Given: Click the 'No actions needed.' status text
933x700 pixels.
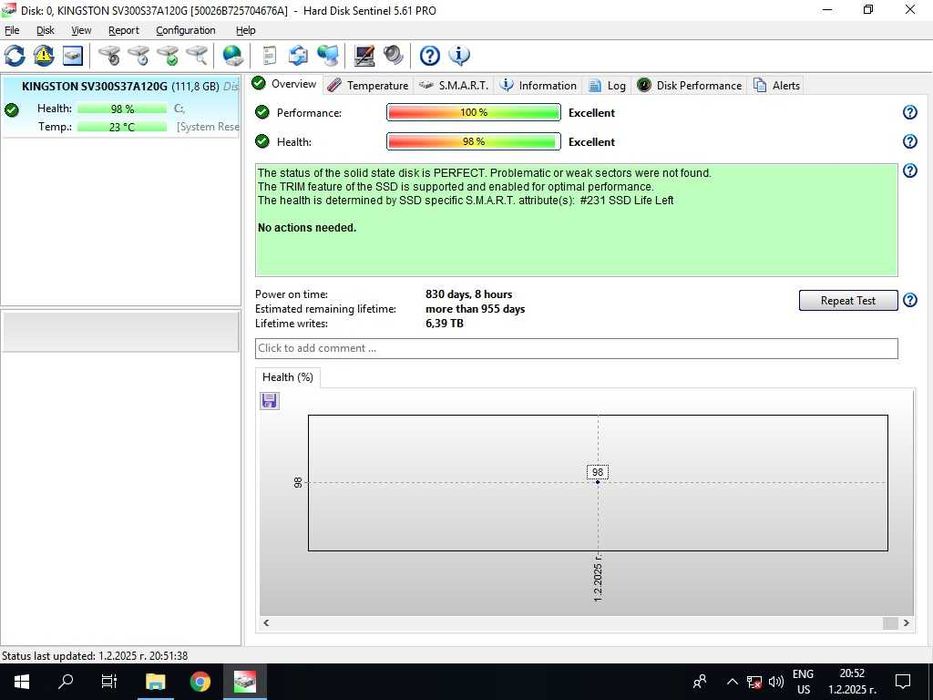Looking at the screenshot, I should [x=307, y=228].
